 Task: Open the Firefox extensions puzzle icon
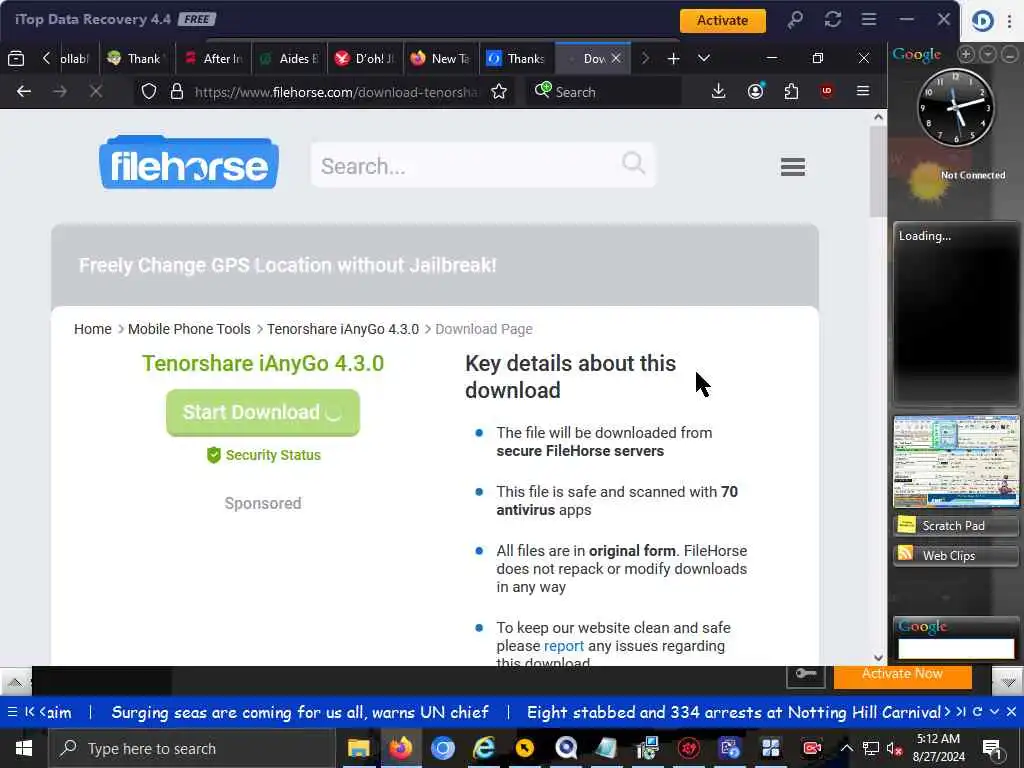click(x=792, y=91)
